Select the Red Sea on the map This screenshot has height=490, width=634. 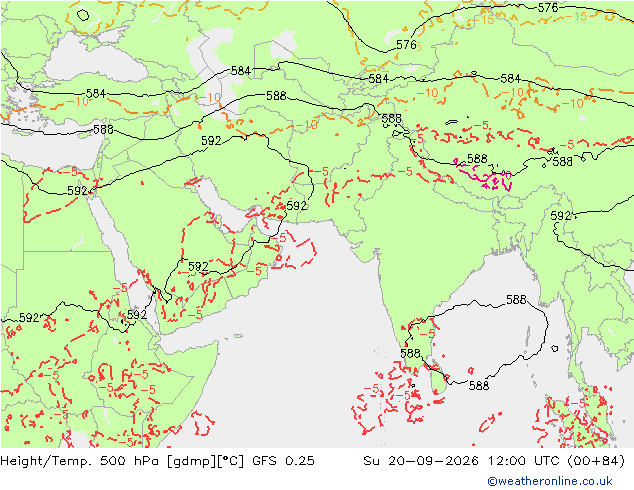point(121,251)
